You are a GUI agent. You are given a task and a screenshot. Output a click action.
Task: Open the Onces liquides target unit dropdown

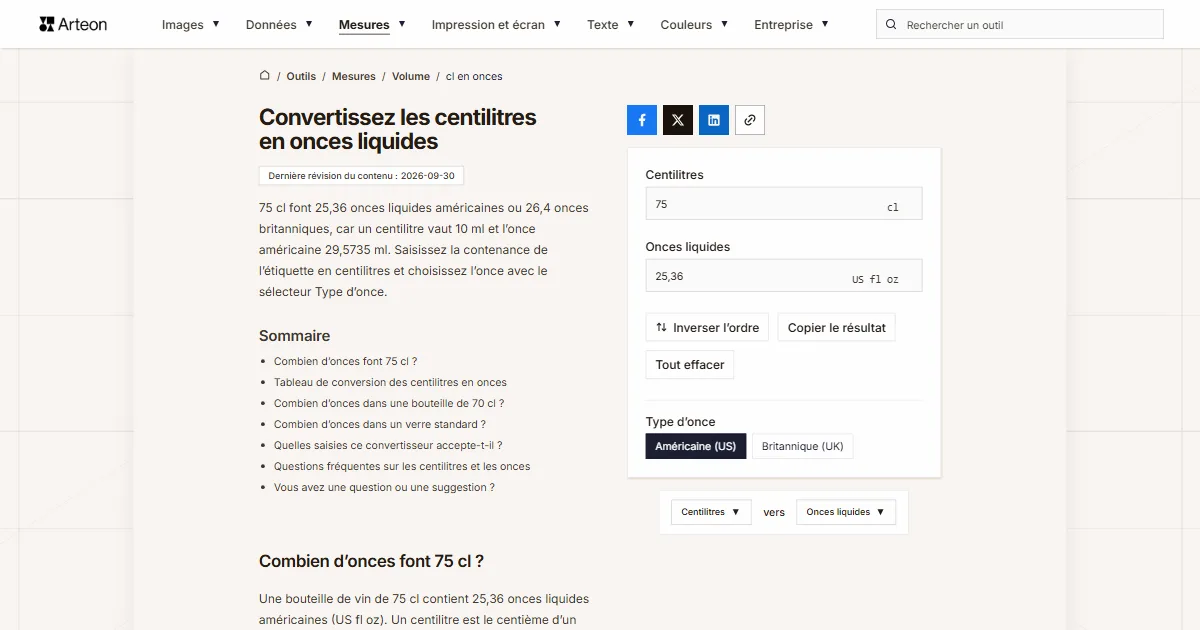point(846,512)
